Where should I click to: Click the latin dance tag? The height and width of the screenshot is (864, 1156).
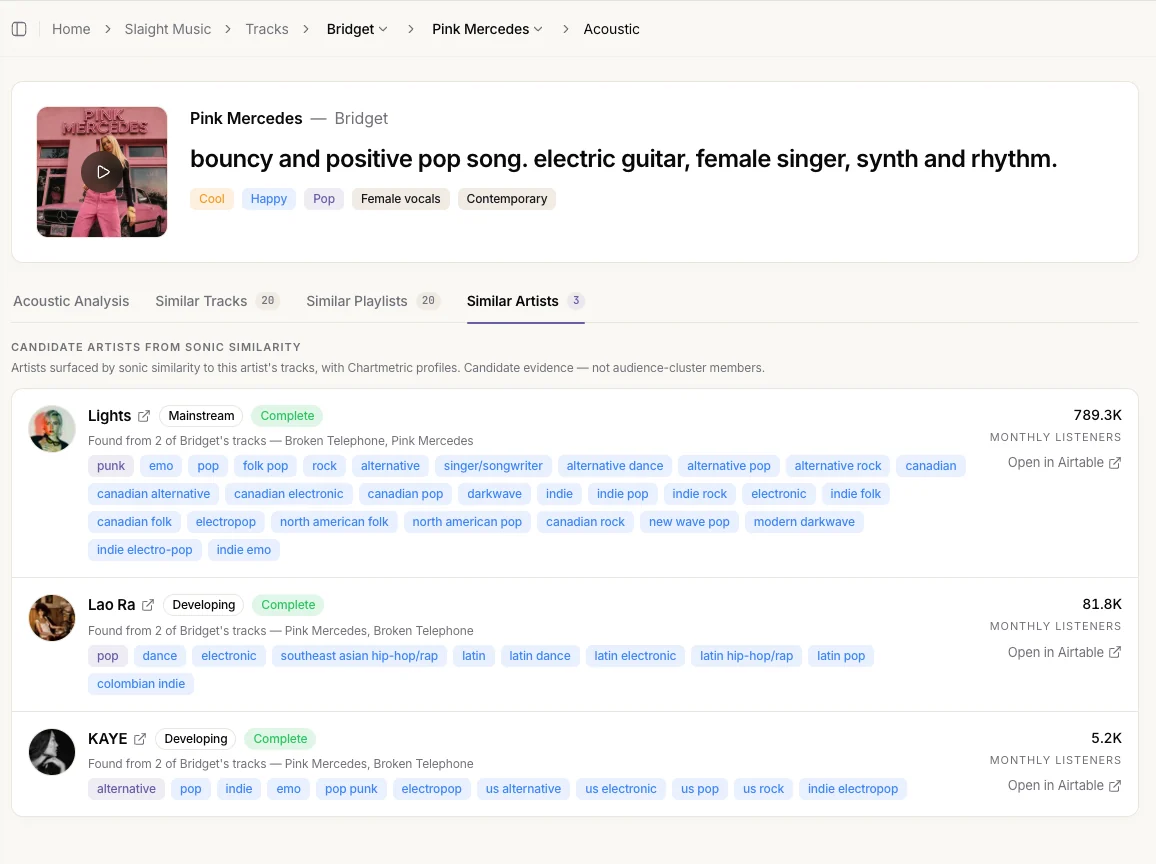540,656
